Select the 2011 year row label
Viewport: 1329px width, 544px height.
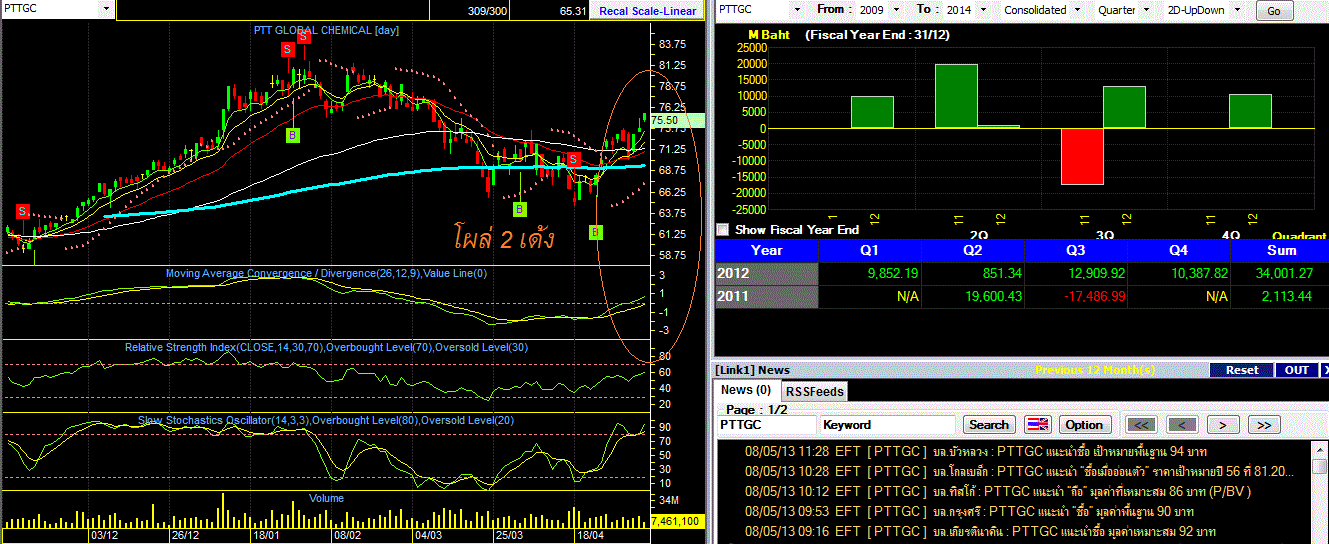coord(767,296)
